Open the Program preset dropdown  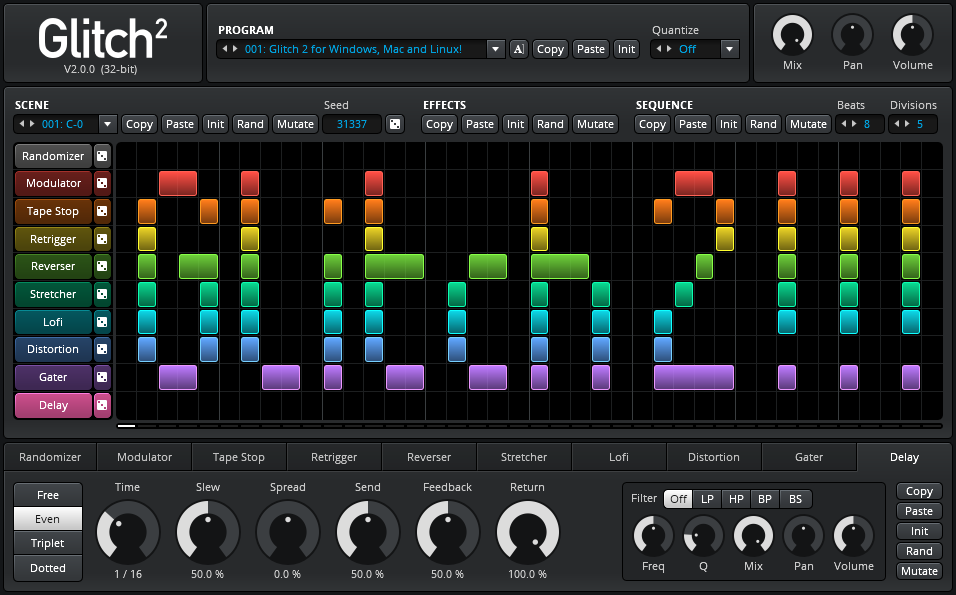pyautogui.click(x=496, y=49)
